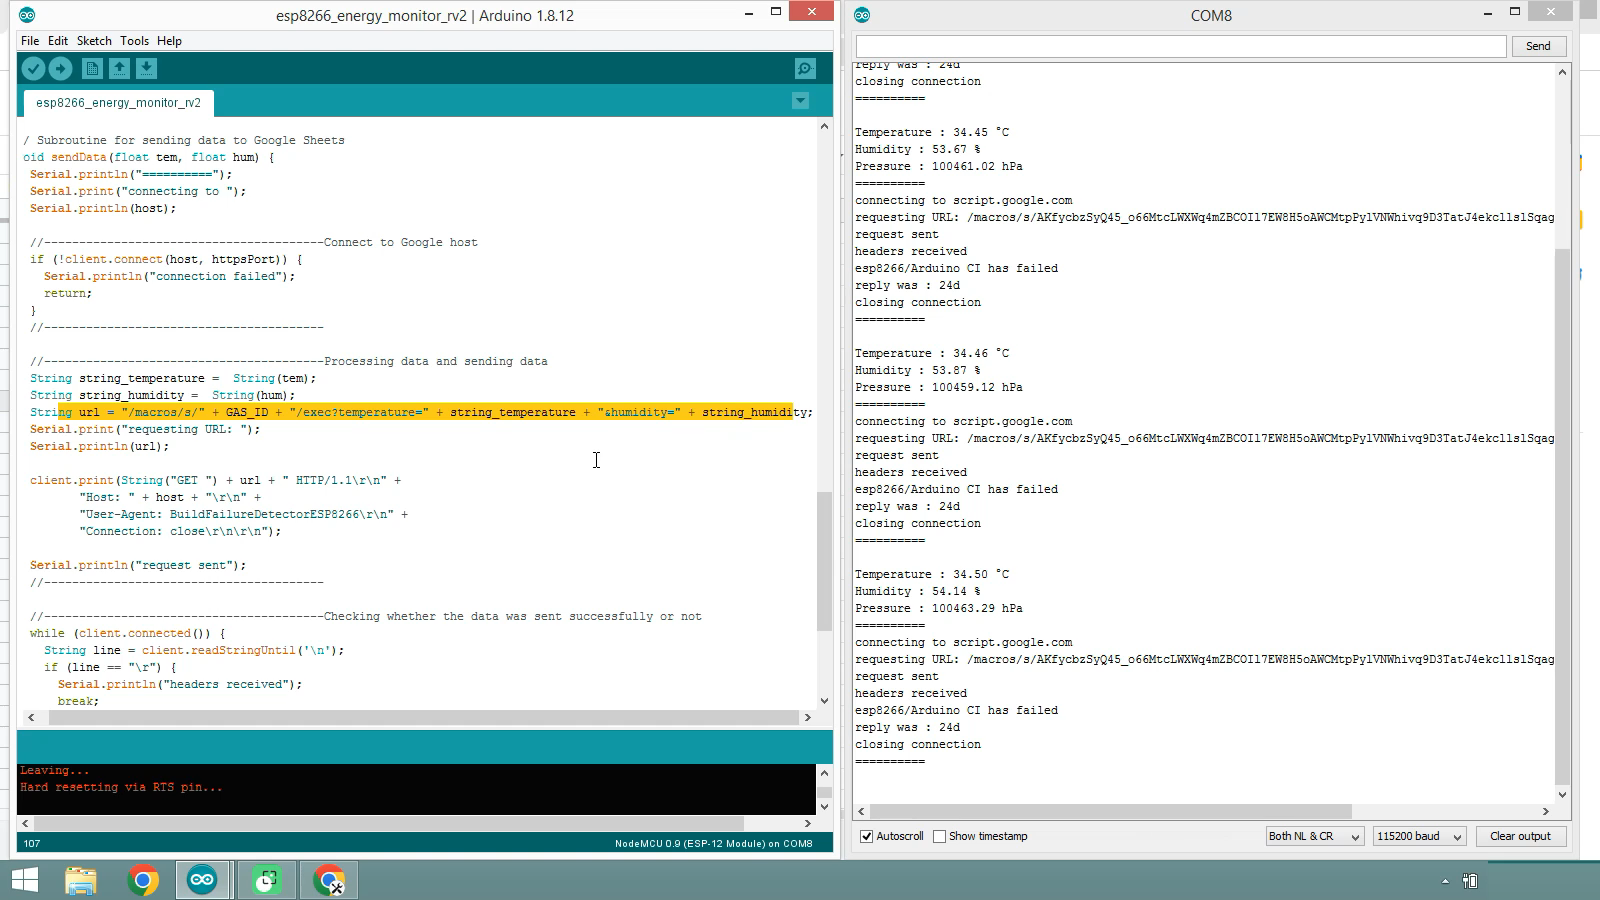Open the Windows Start menu
Viewport: 1600px width, 900px height.
[x=24, y=880]
